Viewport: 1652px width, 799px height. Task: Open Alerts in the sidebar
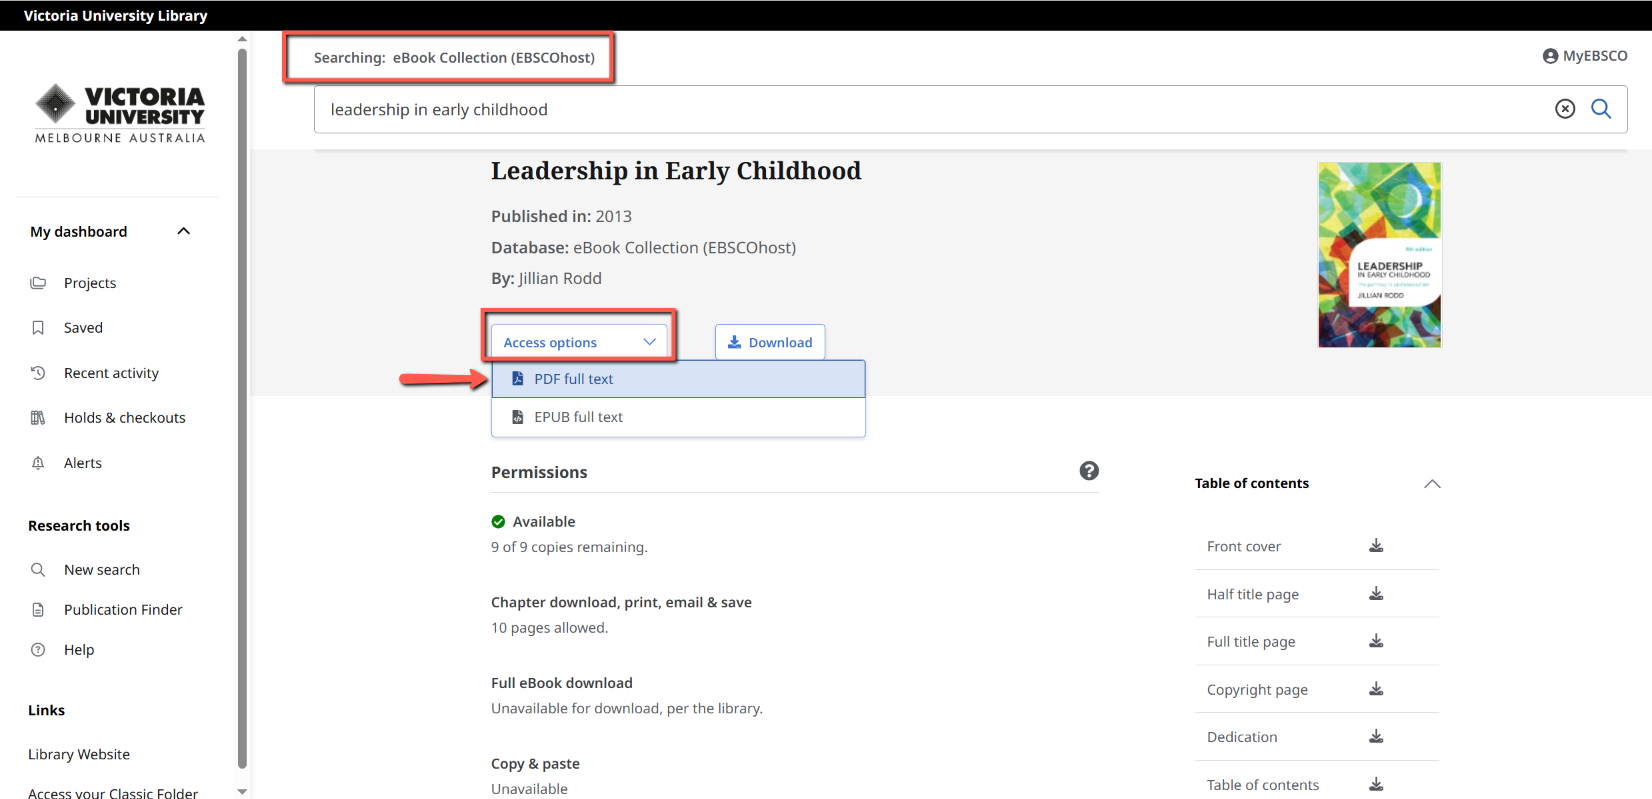tap(83, 463)
